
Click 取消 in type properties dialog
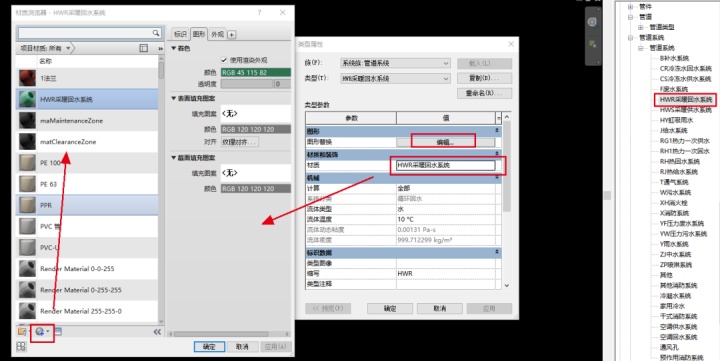point(439,308)
